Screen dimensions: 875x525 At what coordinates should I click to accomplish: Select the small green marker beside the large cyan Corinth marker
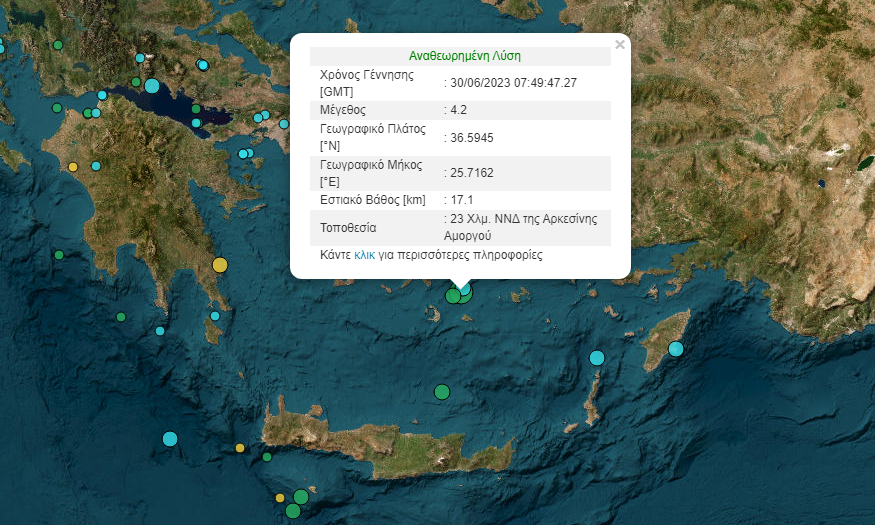click(136, 82)
